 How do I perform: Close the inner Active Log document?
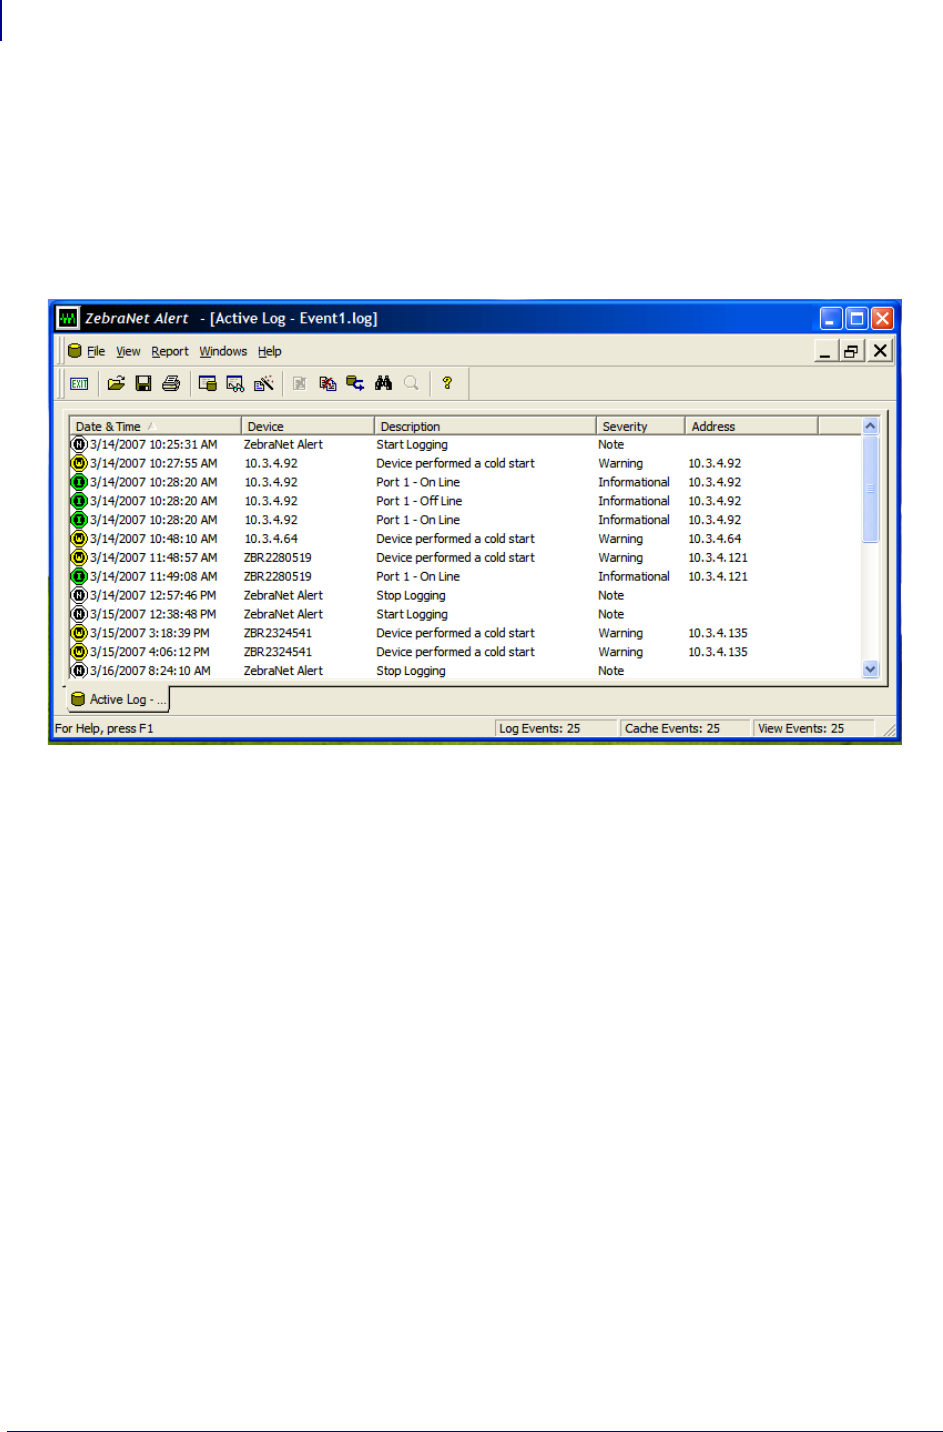pyautogui.click(x=879, y=351)
